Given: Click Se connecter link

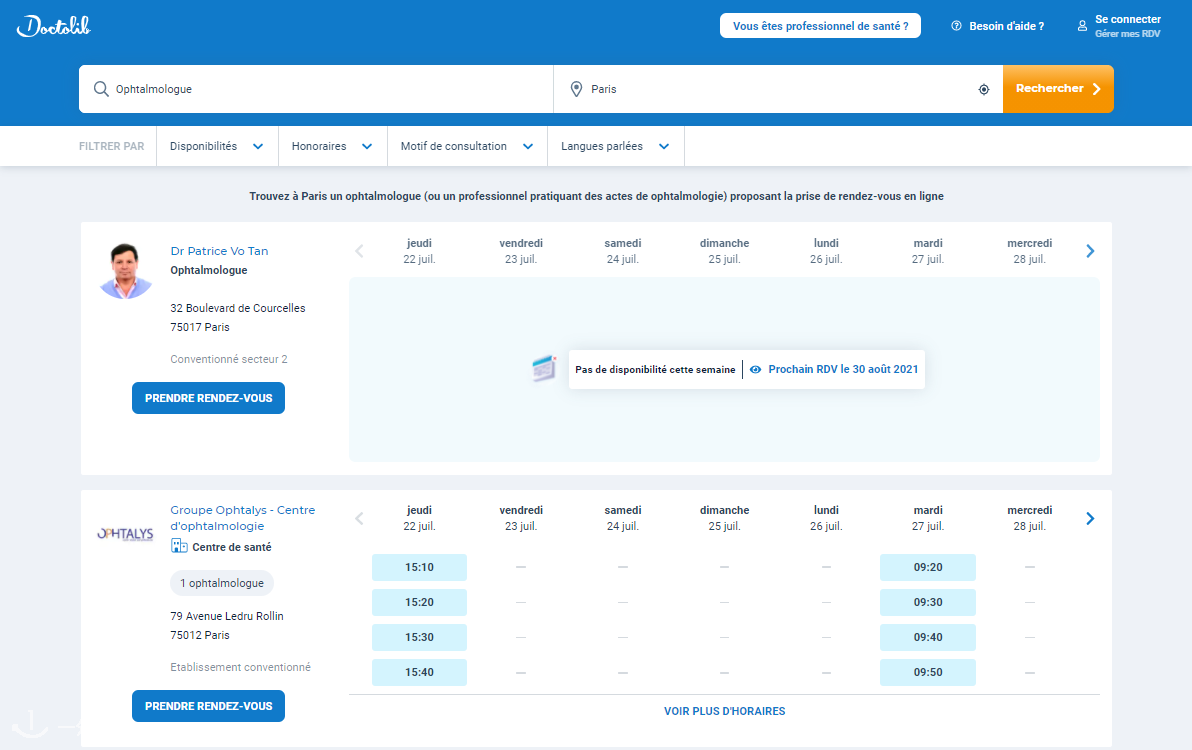Looking at the screenshot, I should pyautogui.click(x=1127, y=19).
